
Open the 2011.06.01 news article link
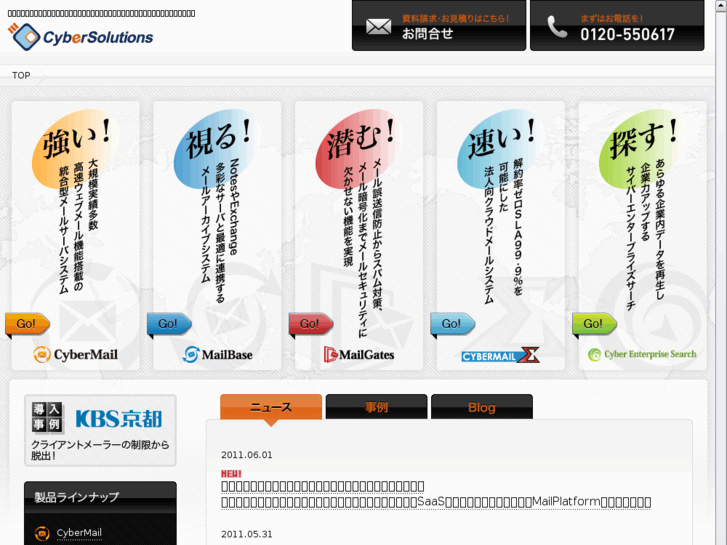click(436, 494)
